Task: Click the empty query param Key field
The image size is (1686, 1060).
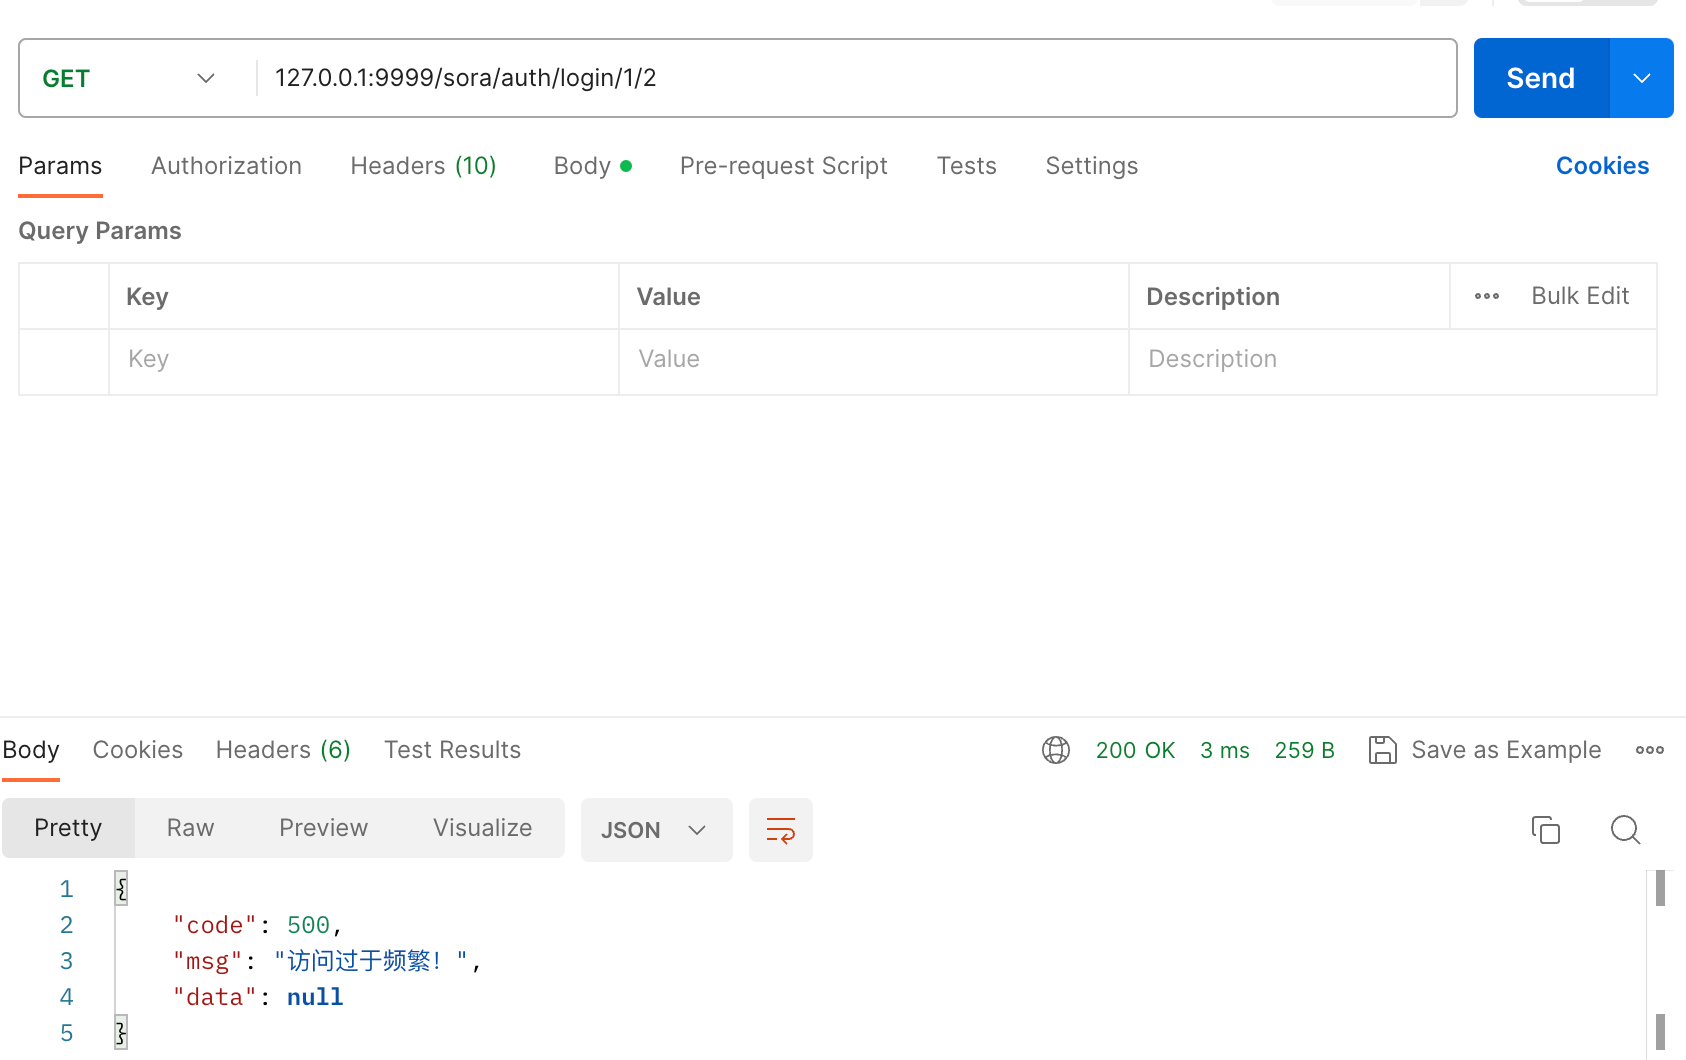Action: click(x=364, y=360)
